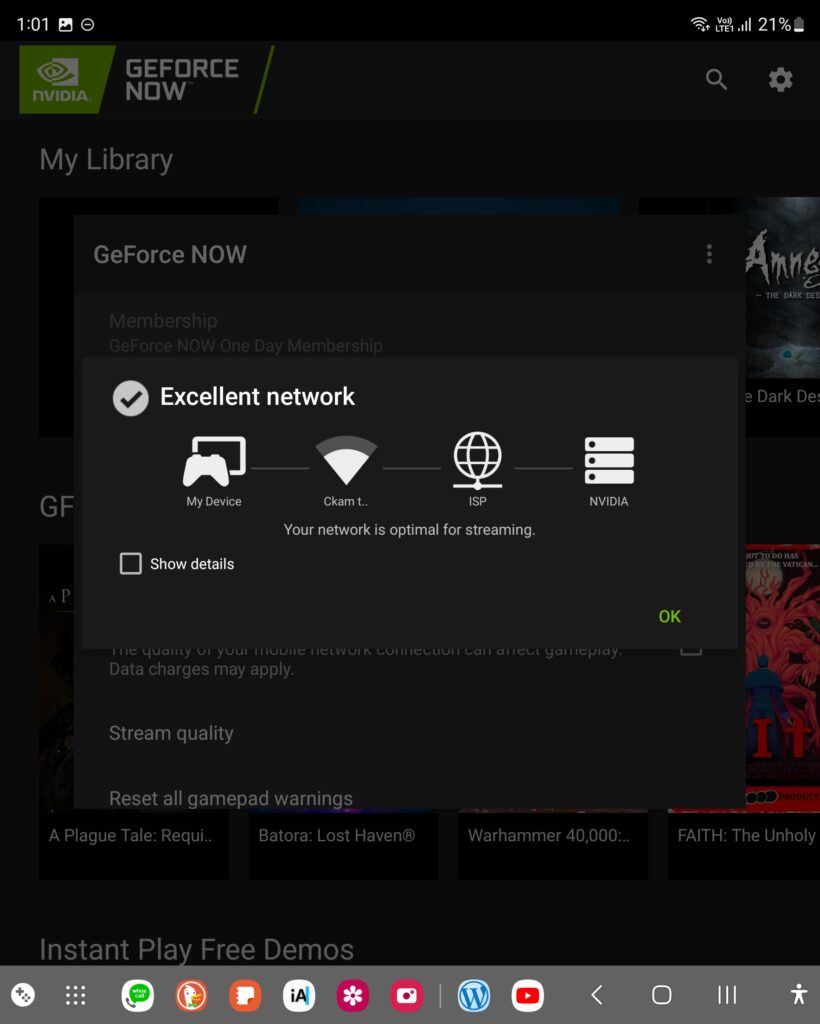820x1024 pixels.
Task: Launch the green whoscall phone app
Action: tap(138, 995)
